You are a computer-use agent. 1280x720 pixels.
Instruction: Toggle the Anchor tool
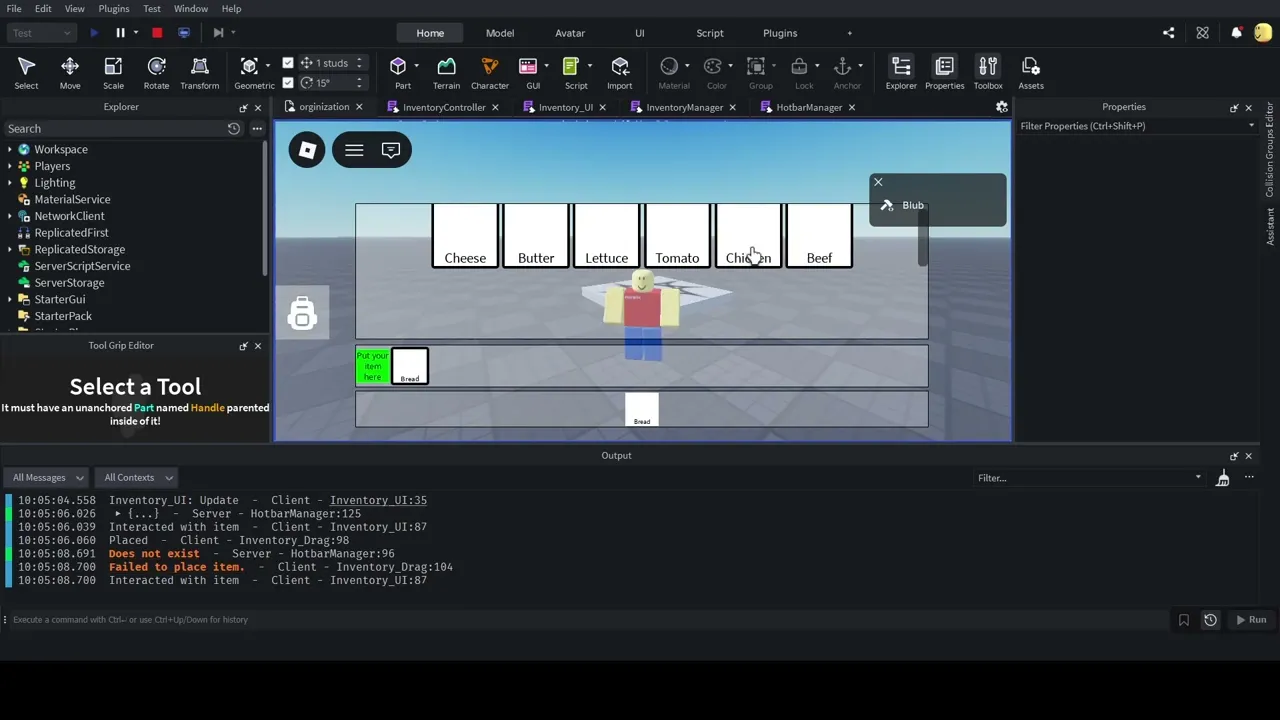(842, 72)
